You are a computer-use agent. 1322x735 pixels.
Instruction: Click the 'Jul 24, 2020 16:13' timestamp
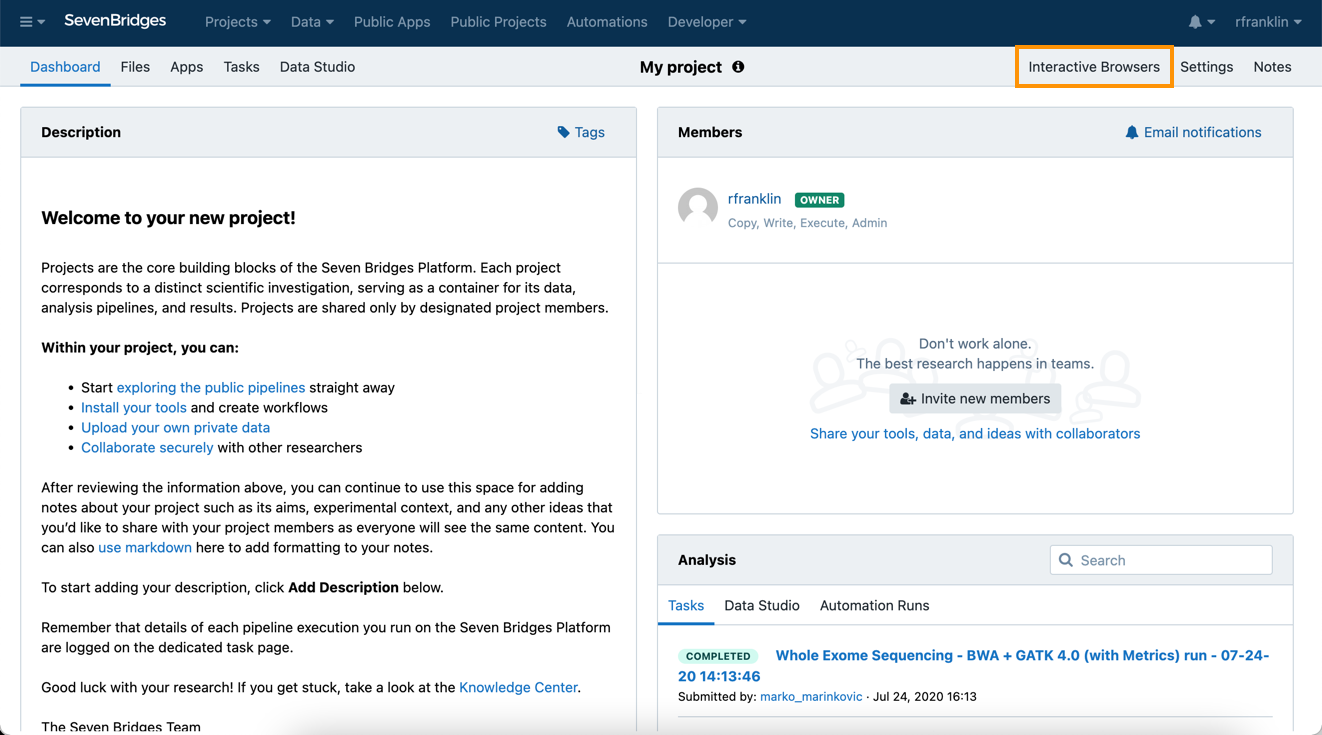tap(925, 697)
